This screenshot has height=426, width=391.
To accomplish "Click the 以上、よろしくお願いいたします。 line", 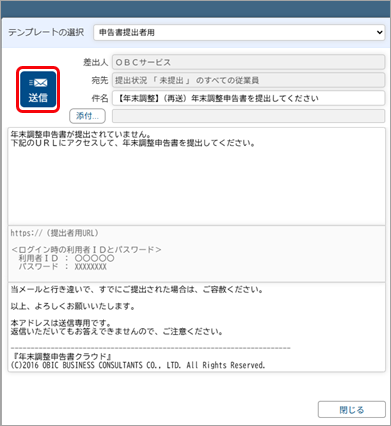I will click(73, 306).
